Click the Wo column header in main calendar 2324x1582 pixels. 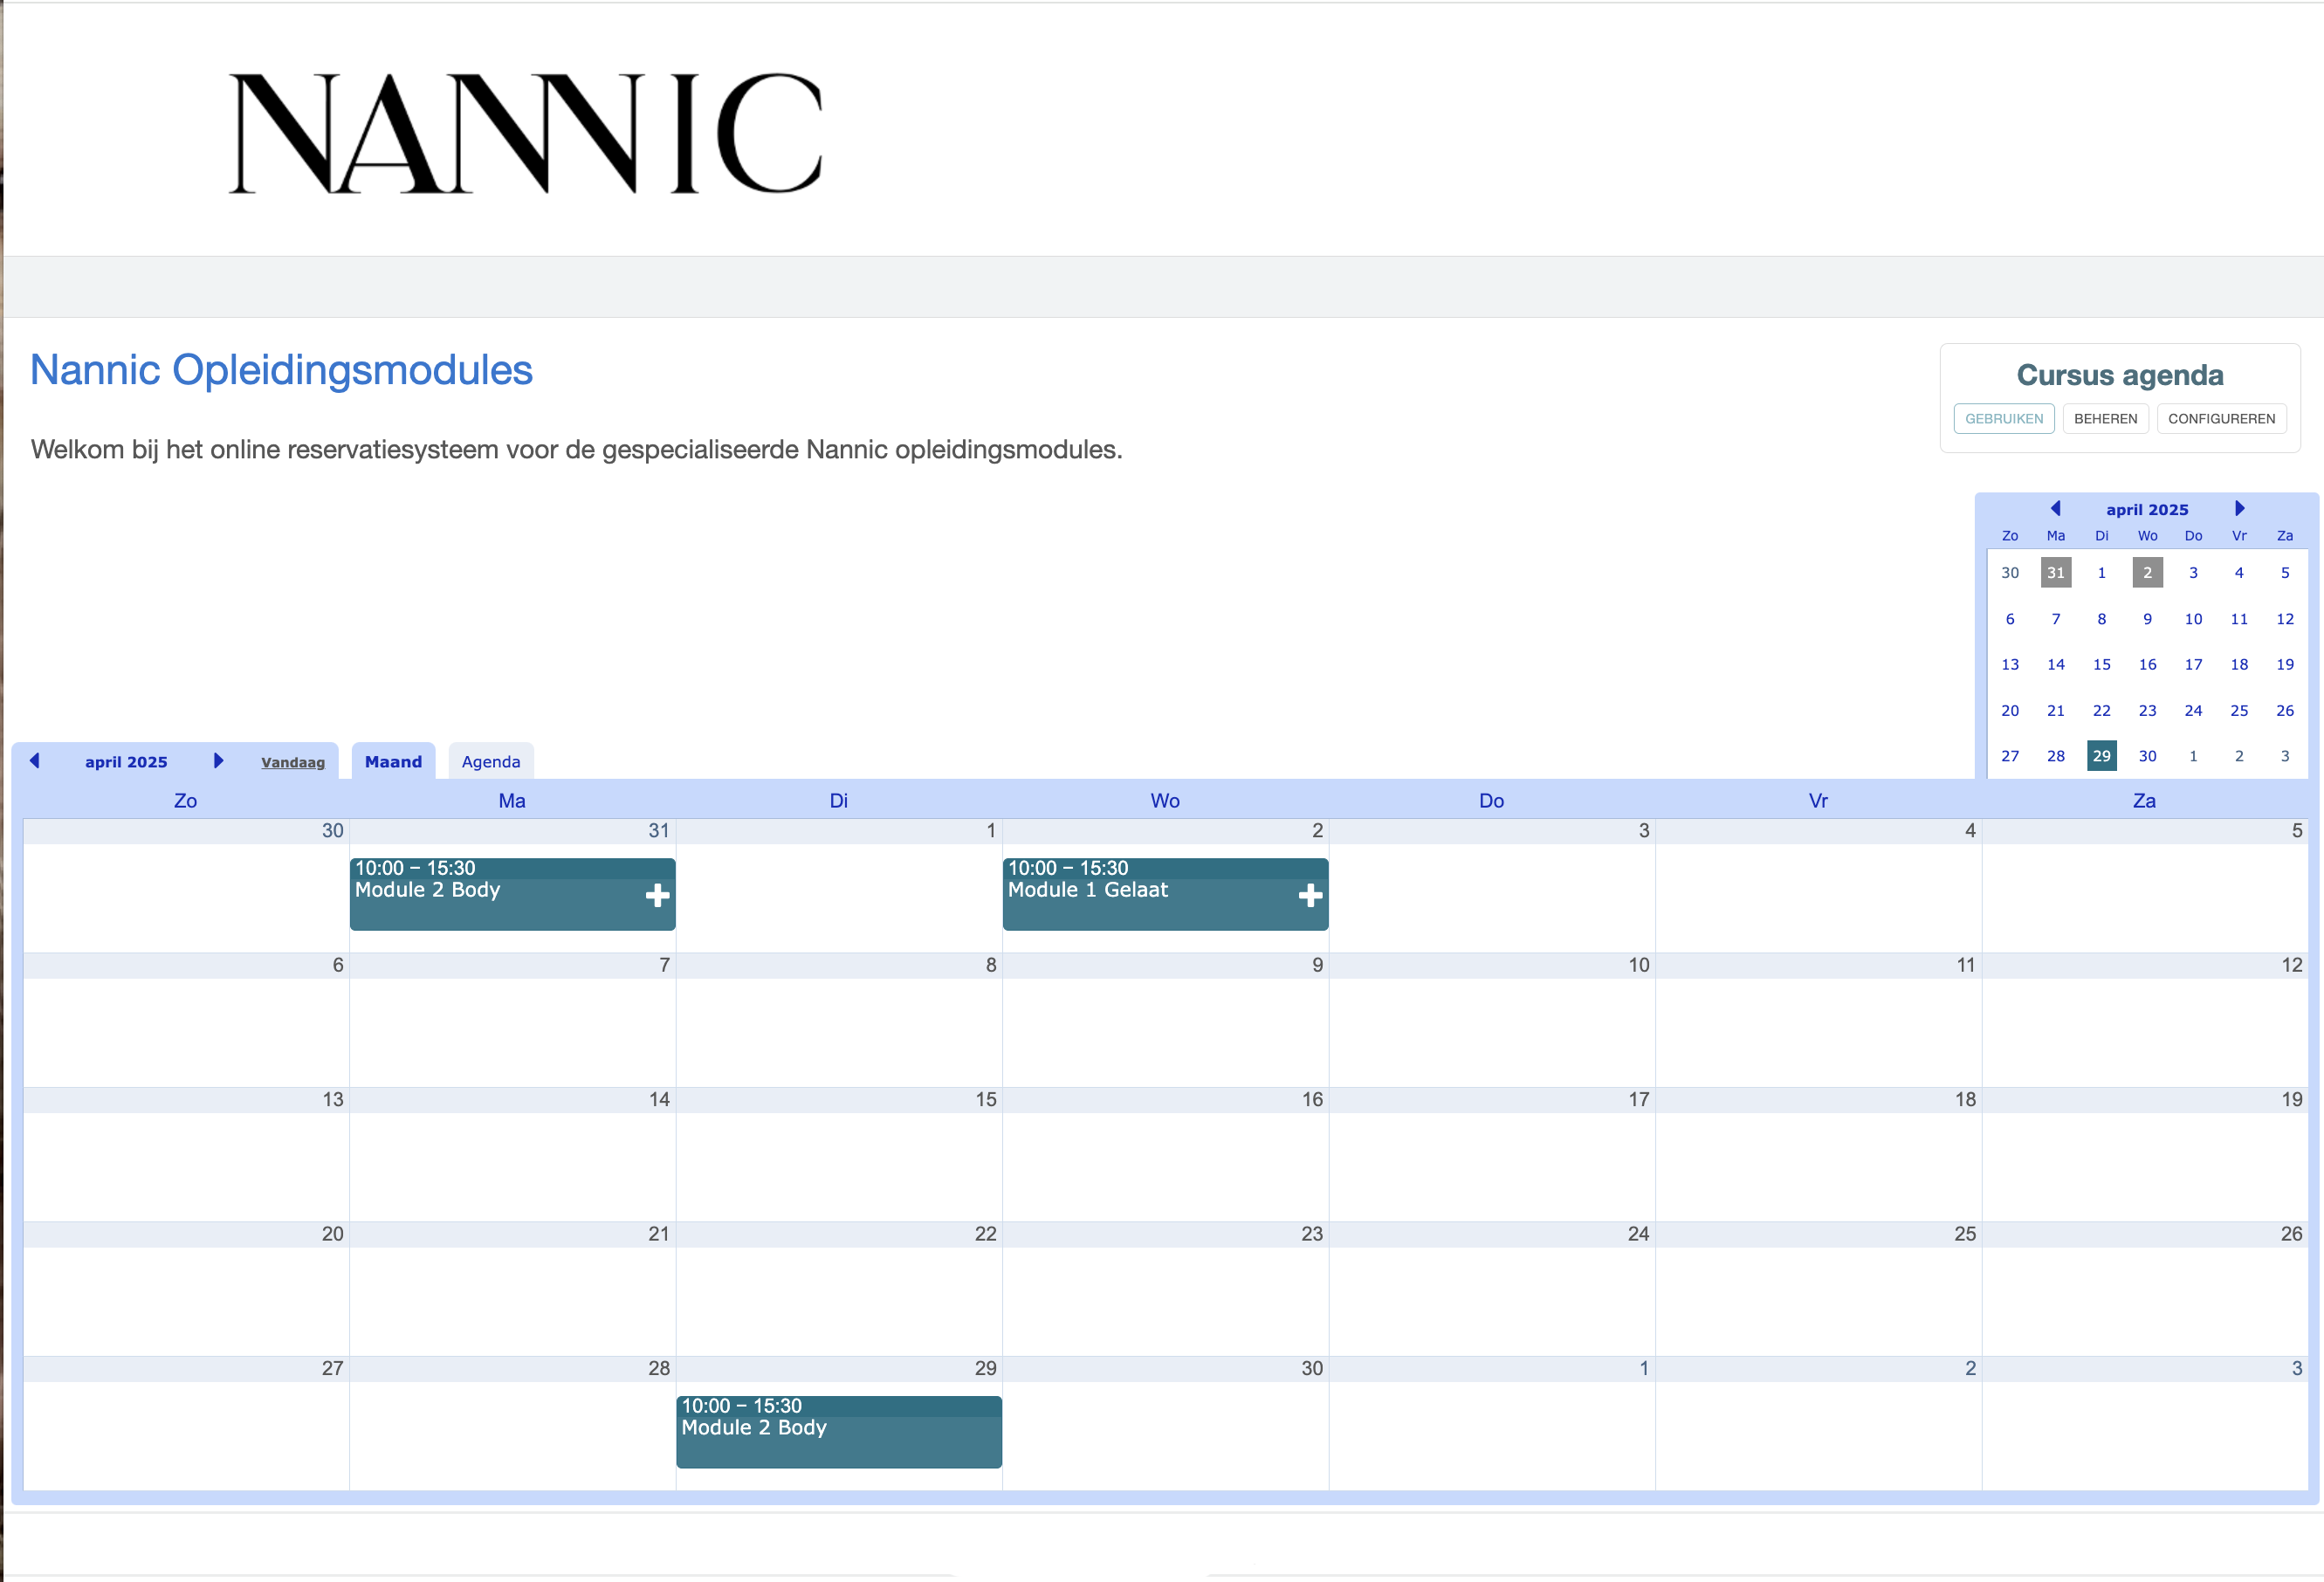(x=1165, y=801)
